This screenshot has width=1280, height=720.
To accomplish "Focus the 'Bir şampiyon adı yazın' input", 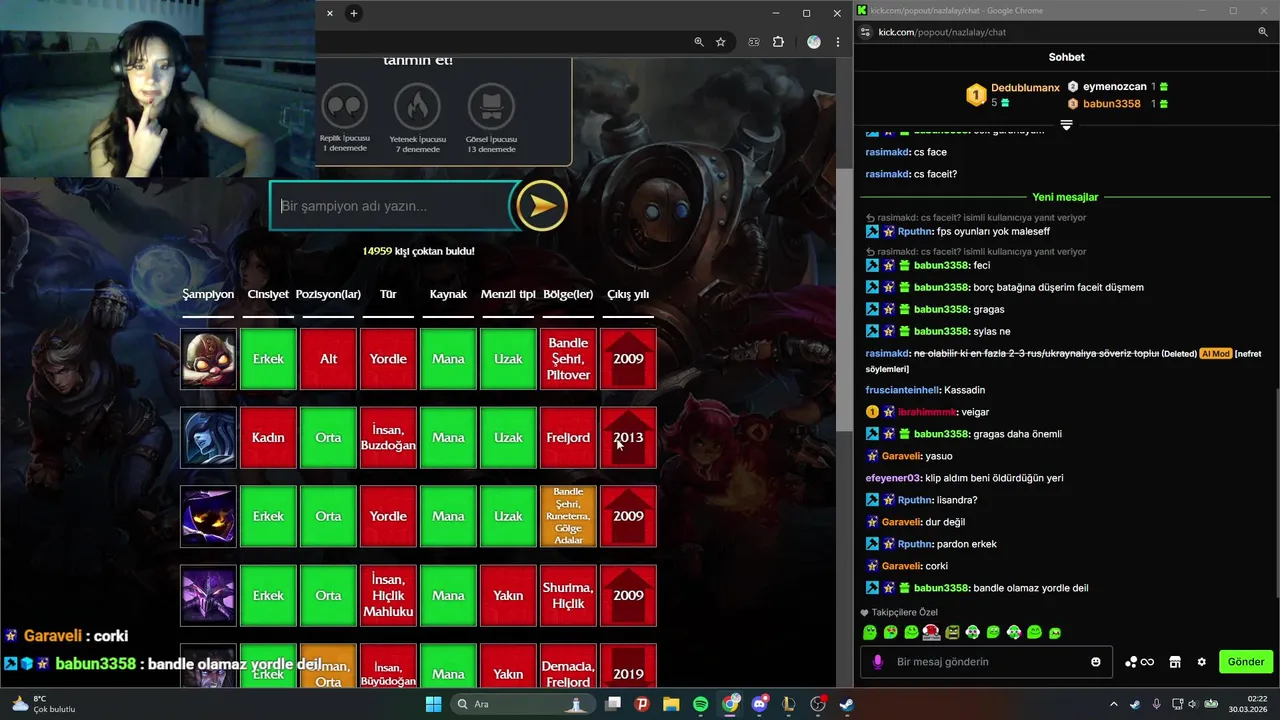I will click(394, 206).
